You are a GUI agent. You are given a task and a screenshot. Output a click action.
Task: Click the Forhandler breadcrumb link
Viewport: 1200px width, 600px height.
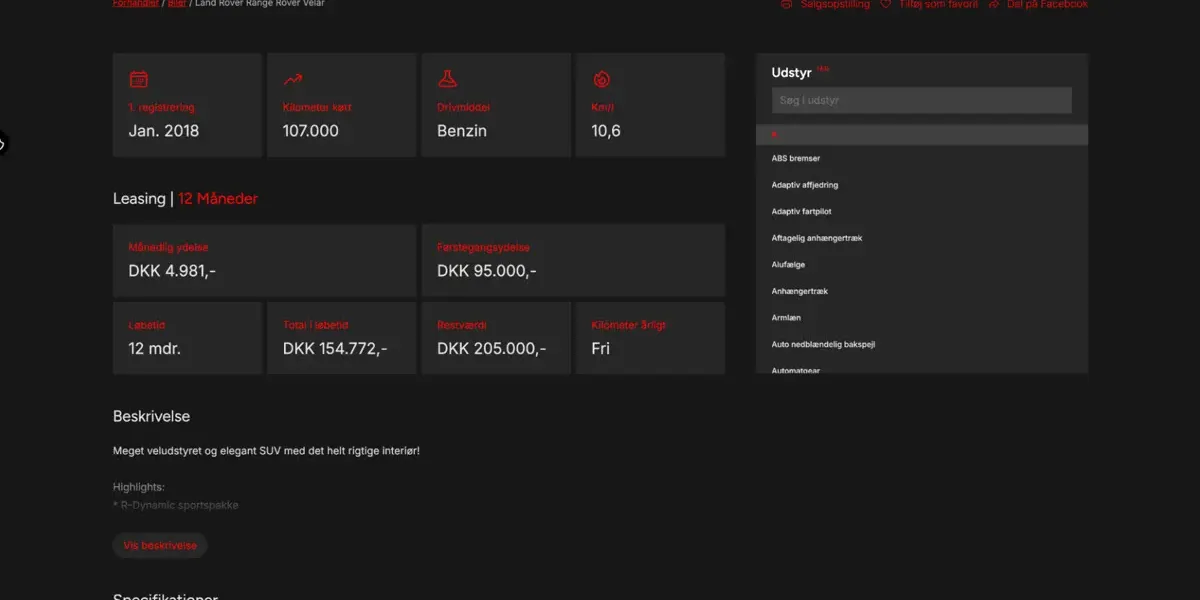click(136, 3)
